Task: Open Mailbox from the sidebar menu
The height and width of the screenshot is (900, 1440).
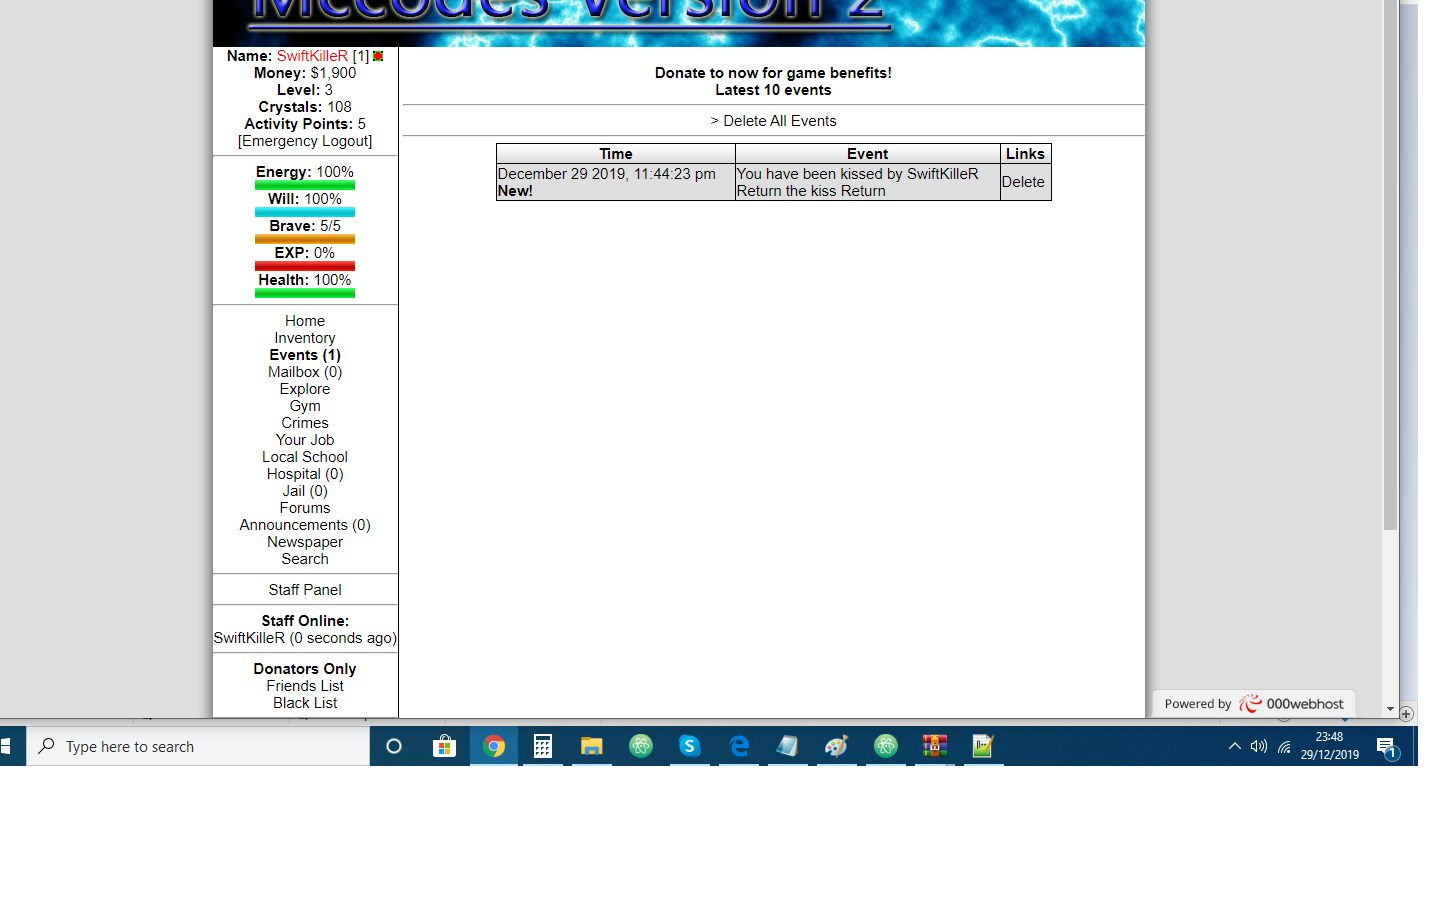Action: click(304, 372)
